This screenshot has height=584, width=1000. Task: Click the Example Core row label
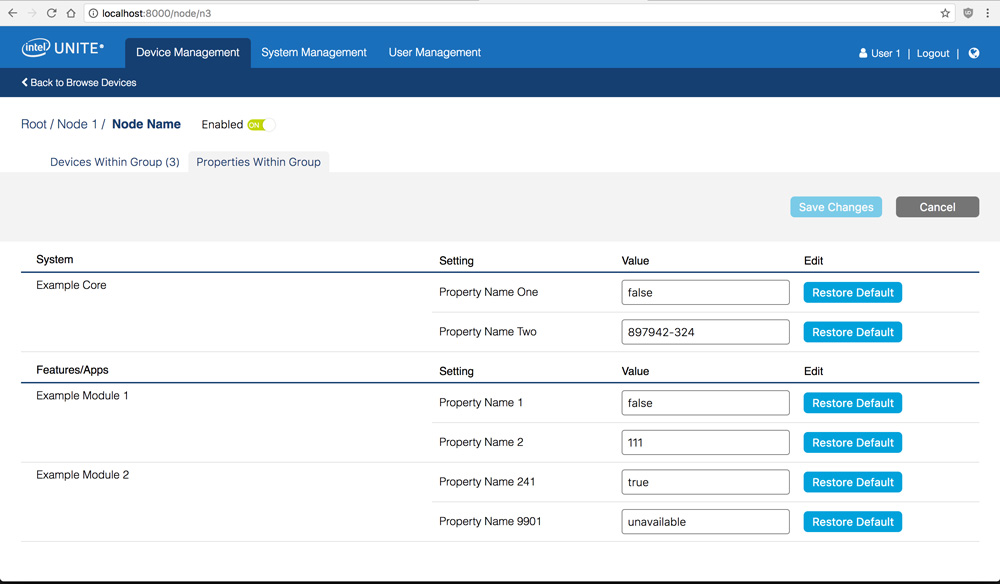[71, 285]
